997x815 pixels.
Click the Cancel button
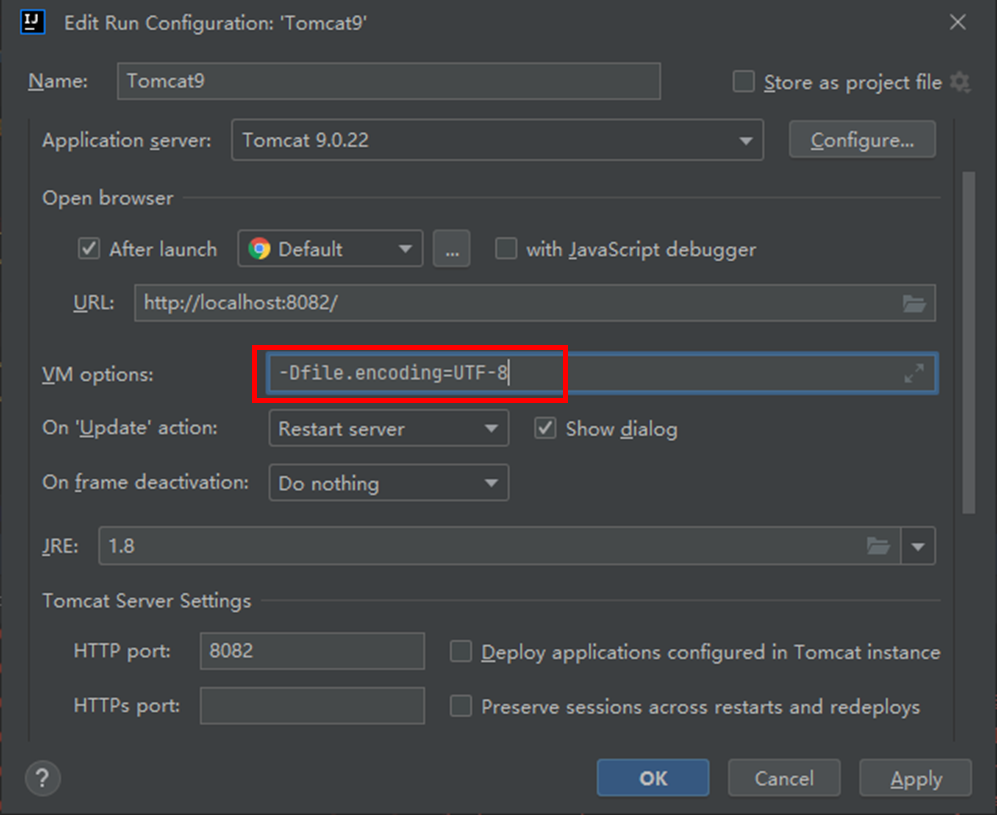784,778
